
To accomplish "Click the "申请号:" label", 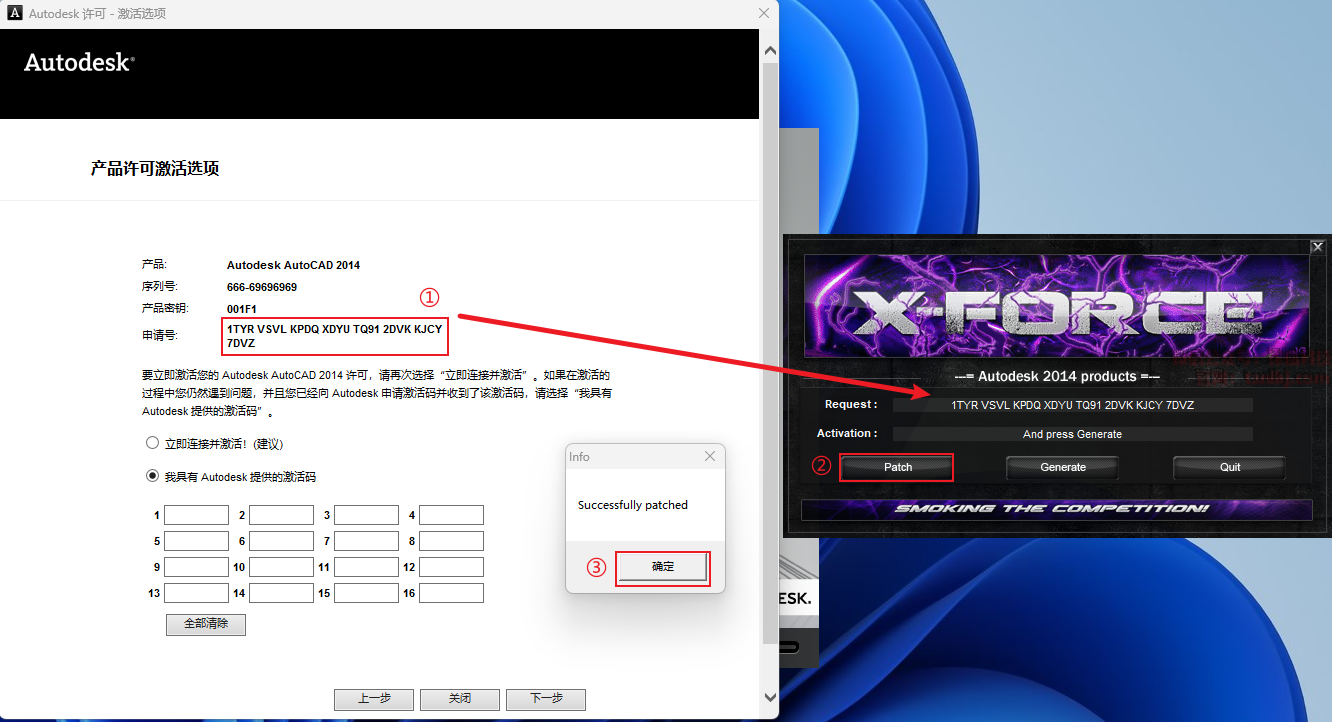I will tap(160, 335).
